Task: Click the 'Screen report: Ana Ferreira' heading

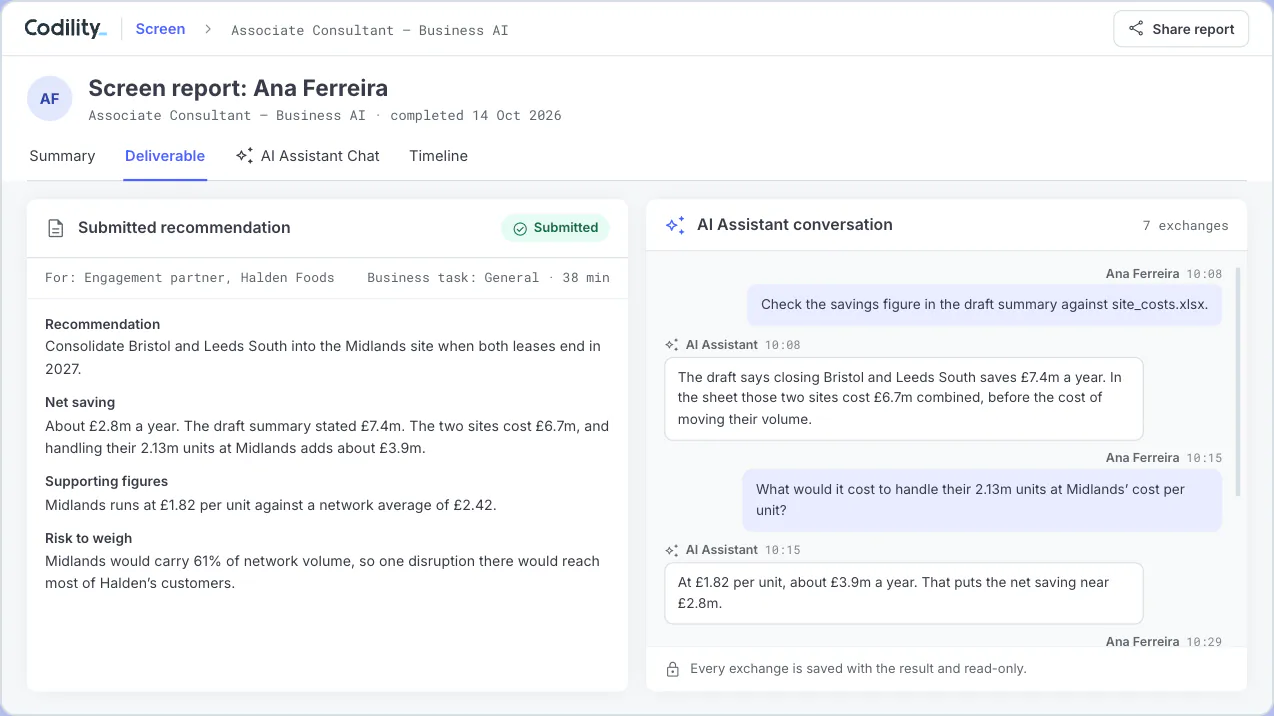Action: point(238,88)
